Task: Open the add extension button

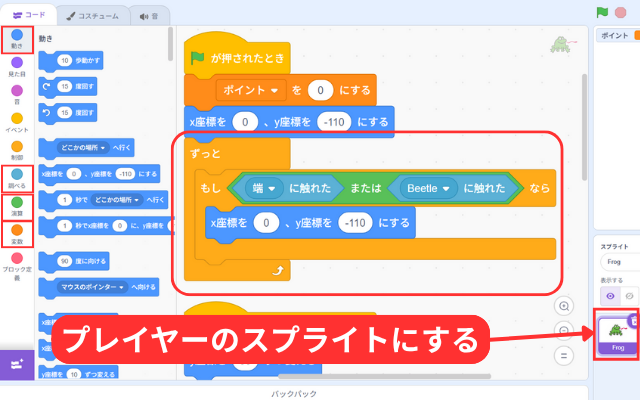Action: (x=17, y=364)
